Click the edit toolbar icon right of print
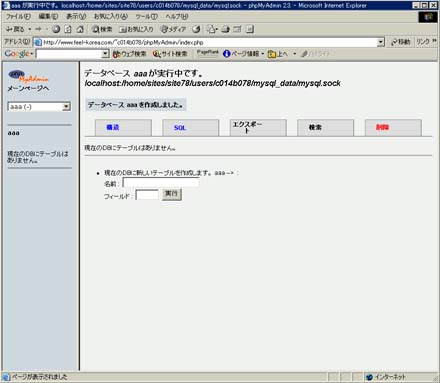 (x=237, y=29)
